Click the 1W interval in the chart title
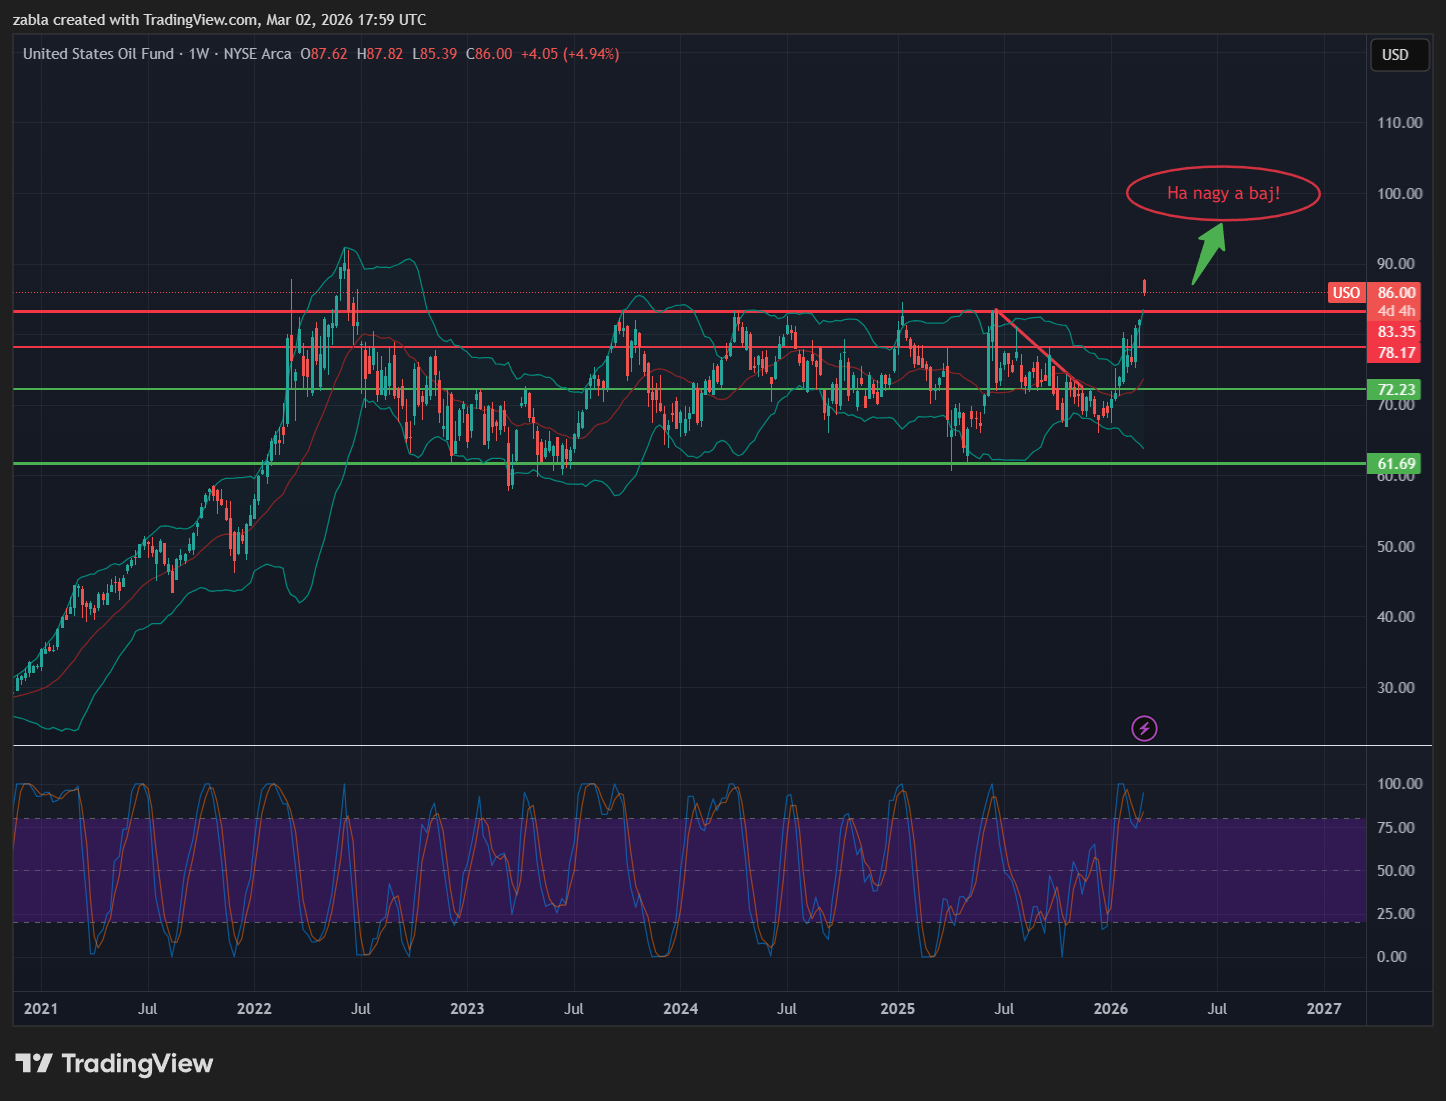This screenshot has width=1446, height=1101. pos(199,54)
